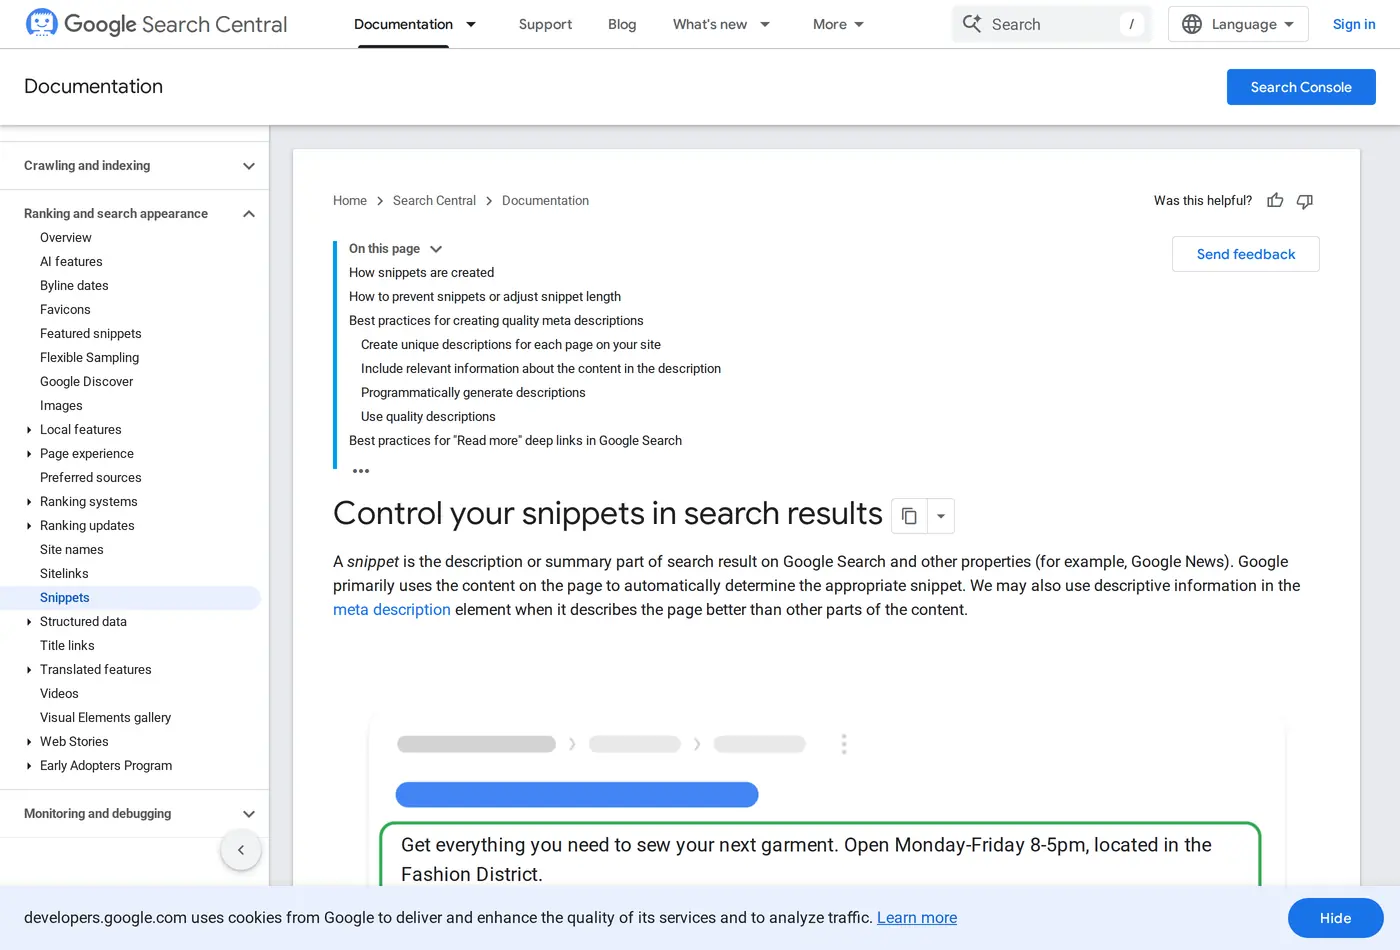Expand the Web Stories tree item
Viewport: 1400px width, 950px height.
click(29, 742)
